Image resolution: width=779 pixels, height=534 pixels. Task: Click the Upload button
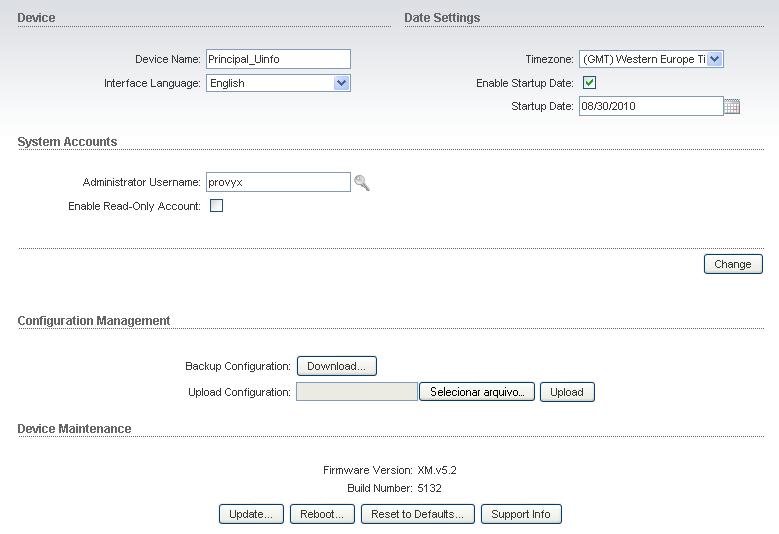567,392
